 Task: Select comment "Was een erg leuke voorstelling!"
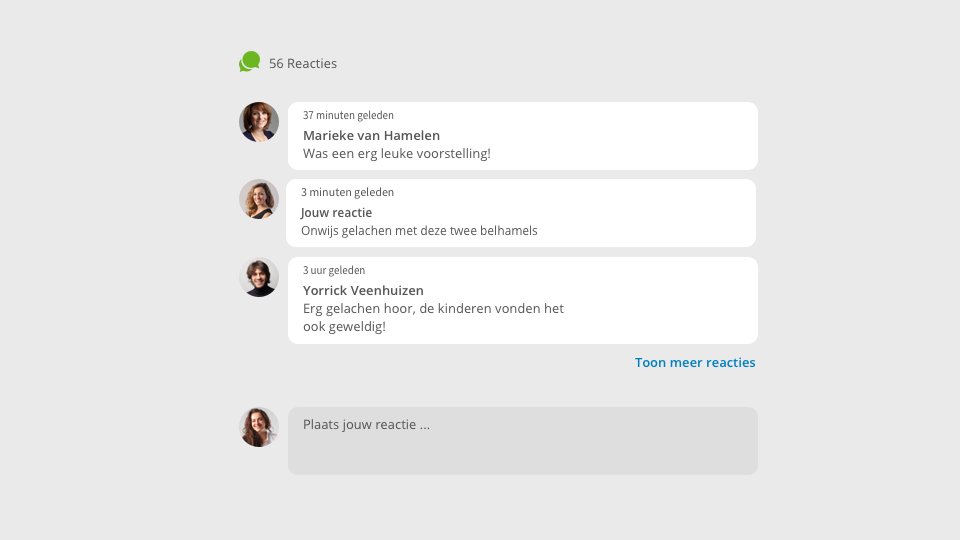(397, 154)
